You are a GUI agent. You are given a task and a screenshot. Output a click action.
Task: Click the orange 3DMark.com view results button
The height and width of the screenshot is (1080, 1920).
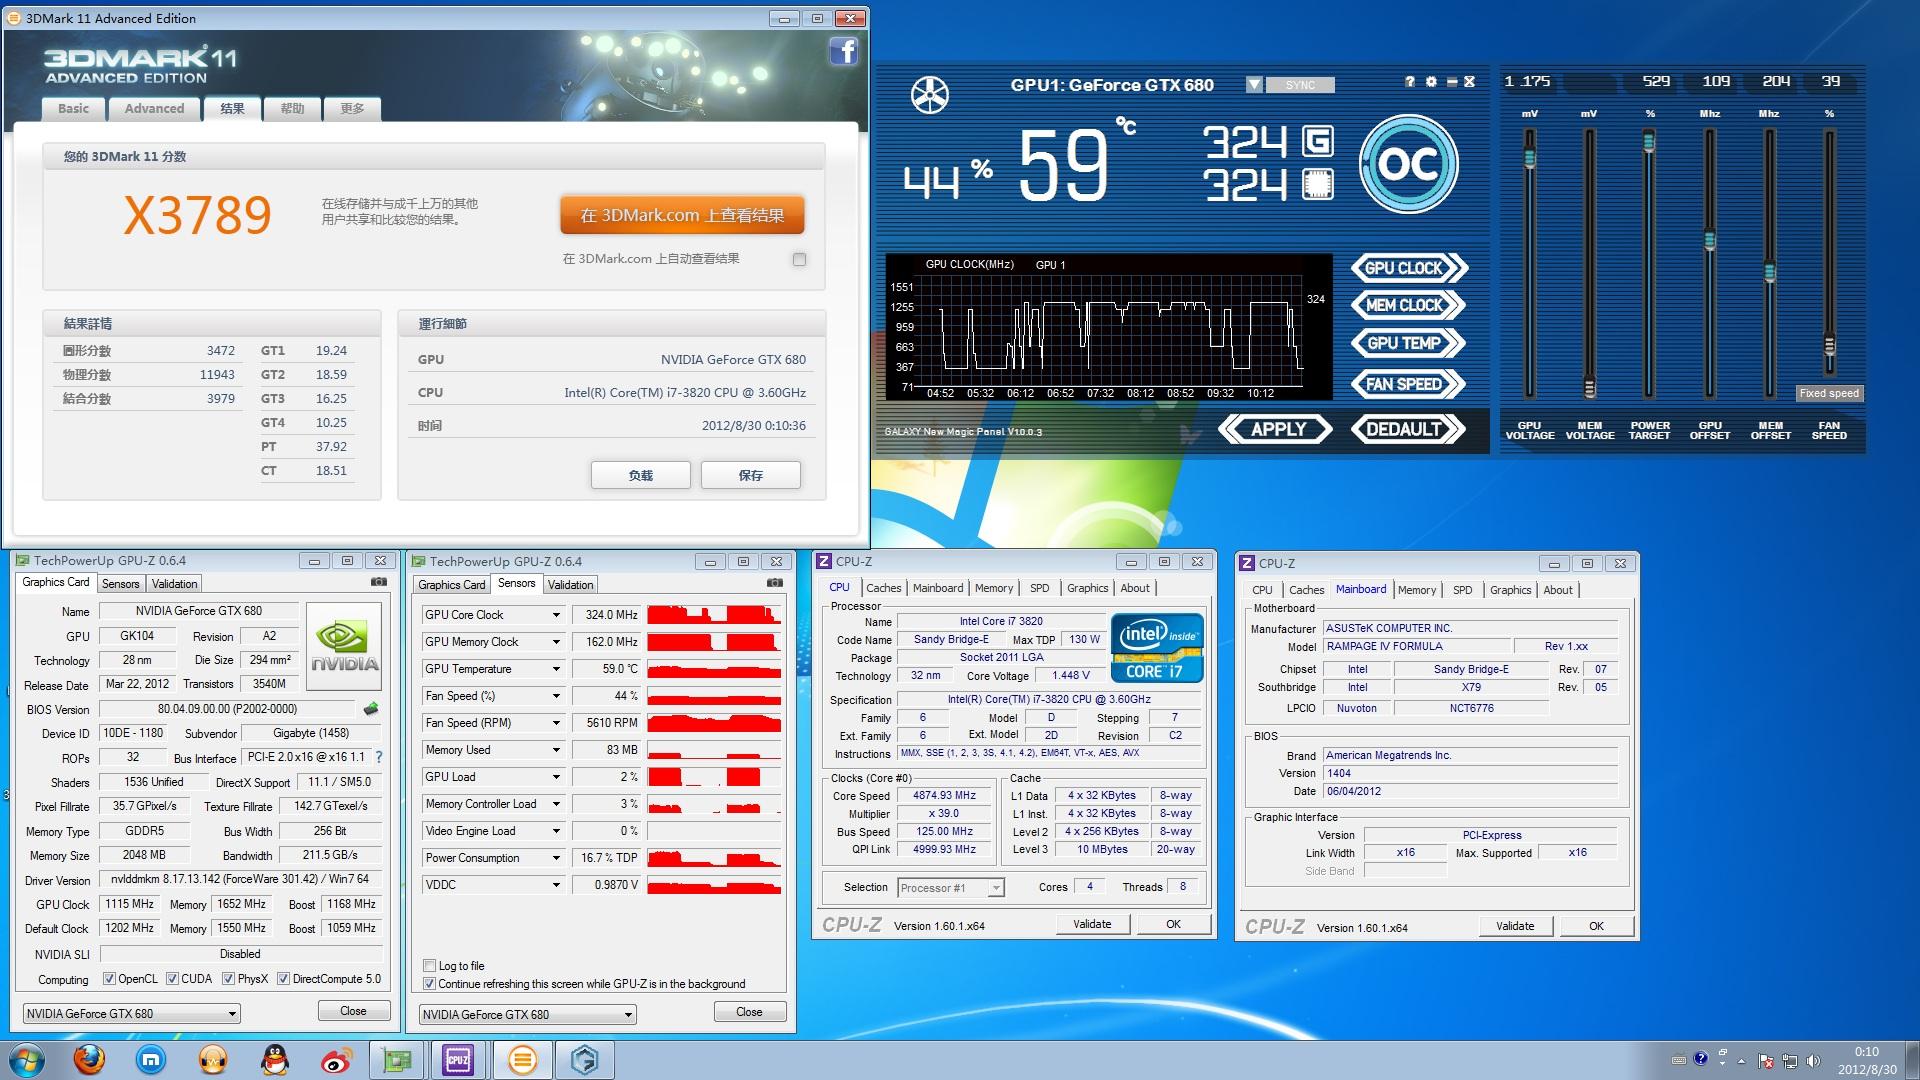click(682, 215)
